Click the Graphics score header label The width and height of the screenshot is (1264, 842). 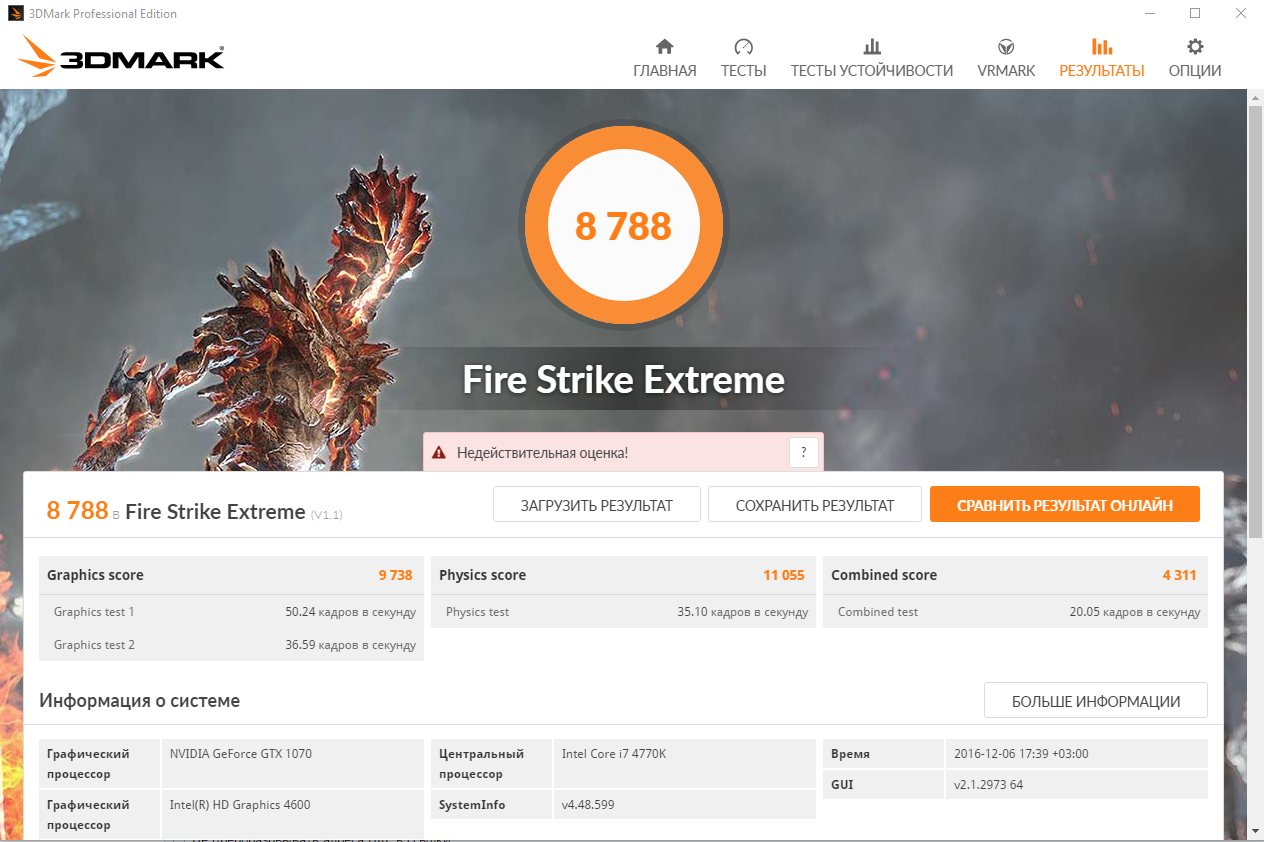pyautogui.click(x=95, y=575)
